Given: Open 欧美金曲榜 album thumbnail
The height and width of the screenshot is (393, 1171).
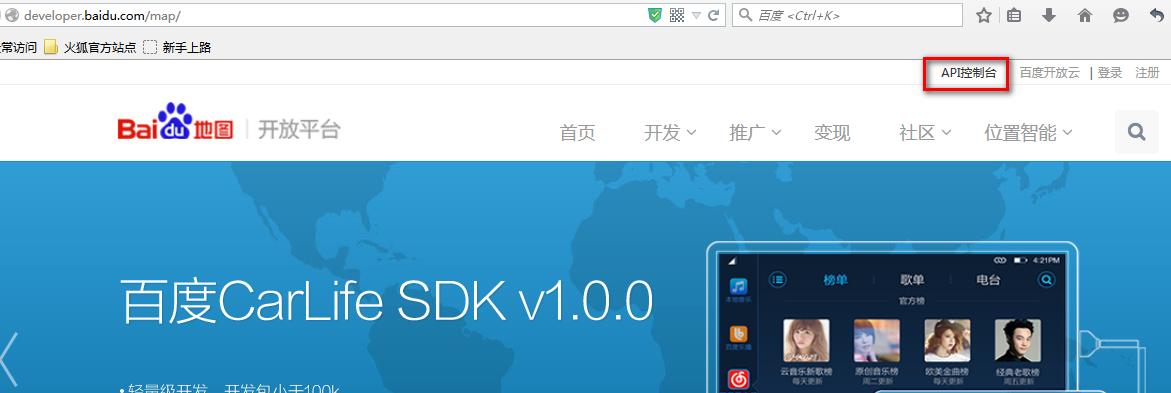Looking at the screenshot, I should (x=947, y=341).
